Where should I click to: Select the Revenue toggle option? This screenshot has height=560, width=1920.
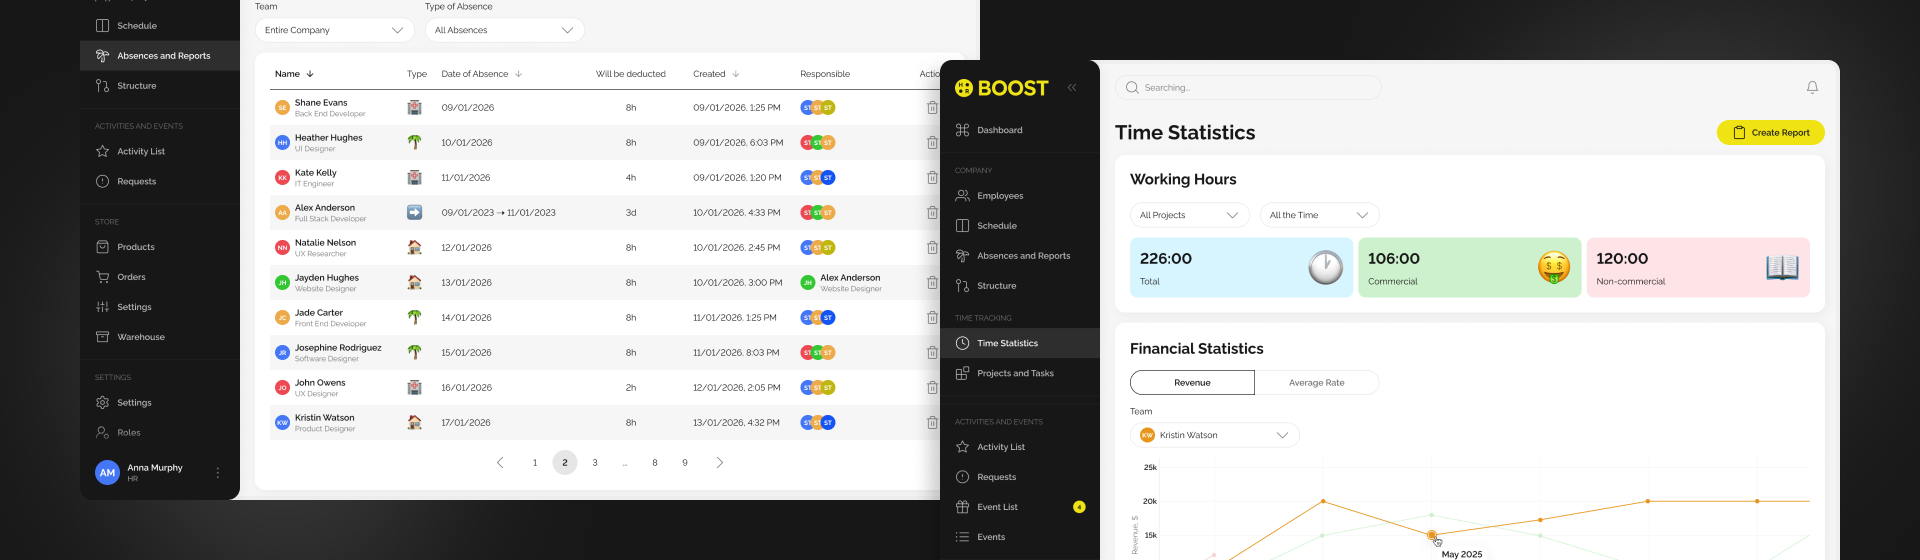tap(1192, 383)
